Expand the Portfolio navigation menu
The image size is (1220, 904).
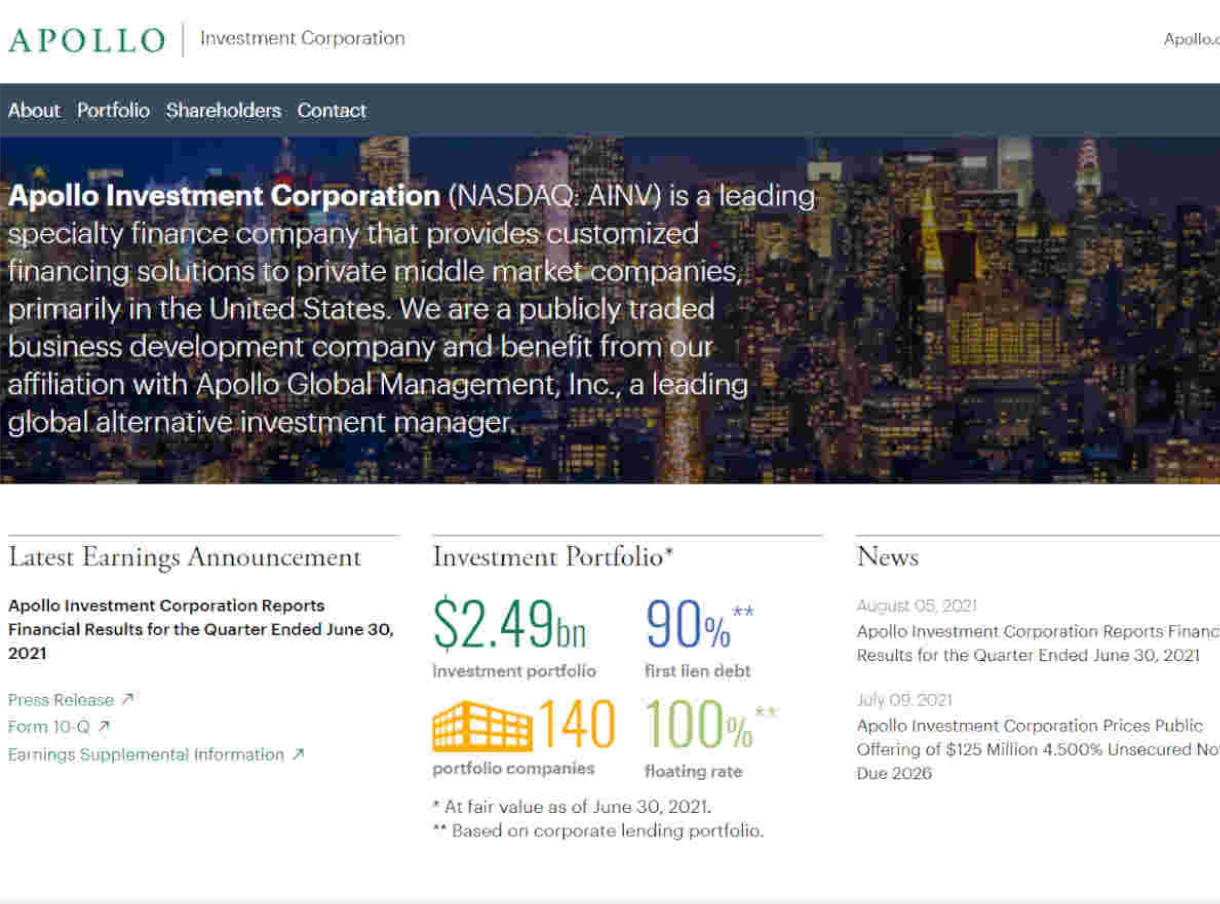[x=113, y=110]
